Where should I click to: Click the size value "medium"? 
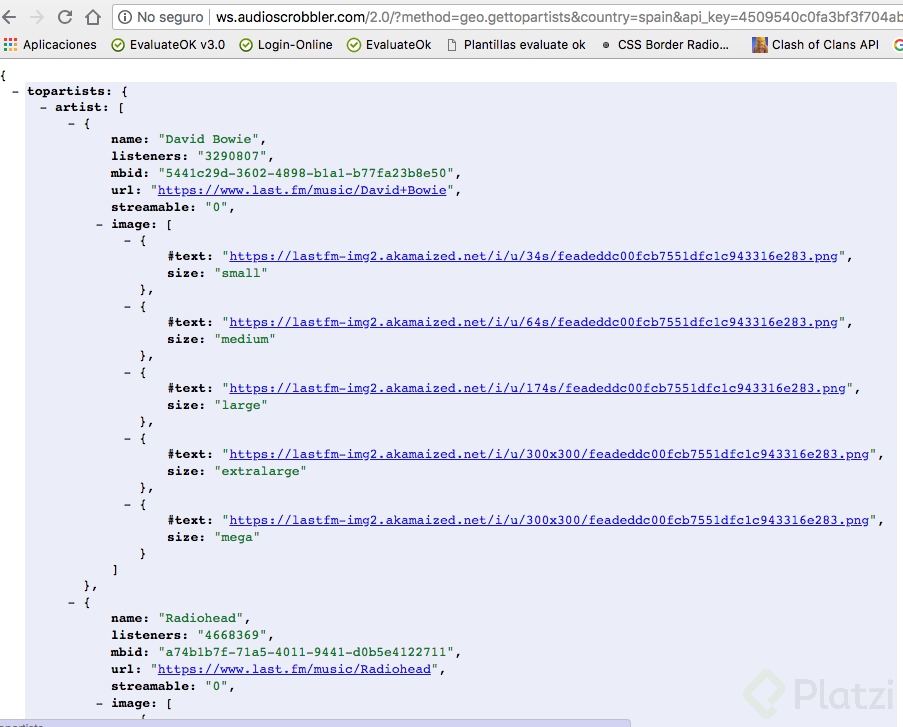[x=245, y=339]
